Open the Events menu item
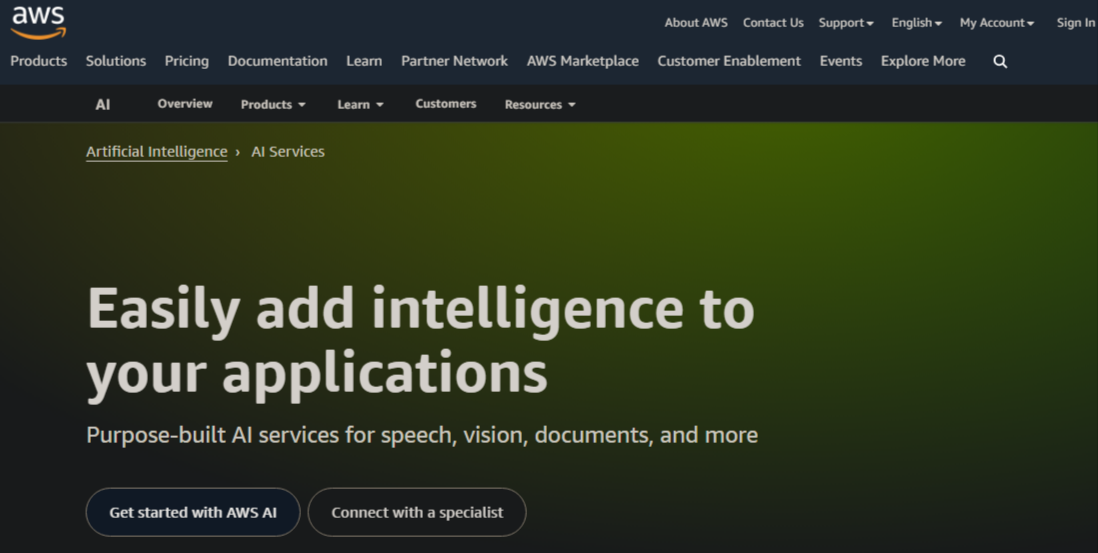The image size is (1098, 553). (x=840, y=61)
